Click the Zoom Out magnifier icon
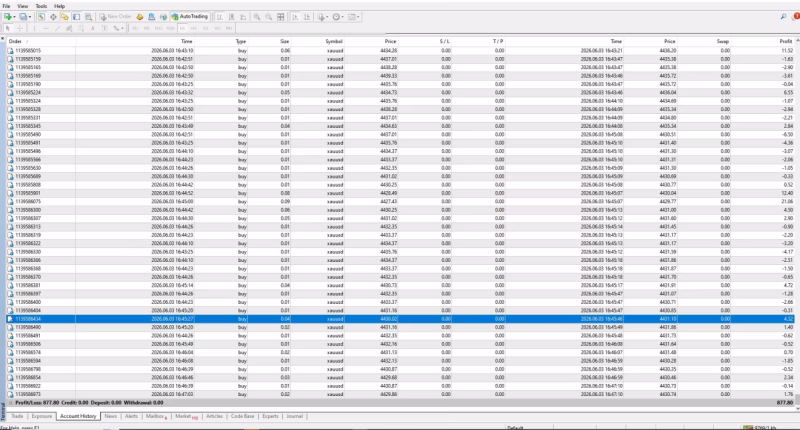Viewport: 800px width, 430px height. [268, 17]
